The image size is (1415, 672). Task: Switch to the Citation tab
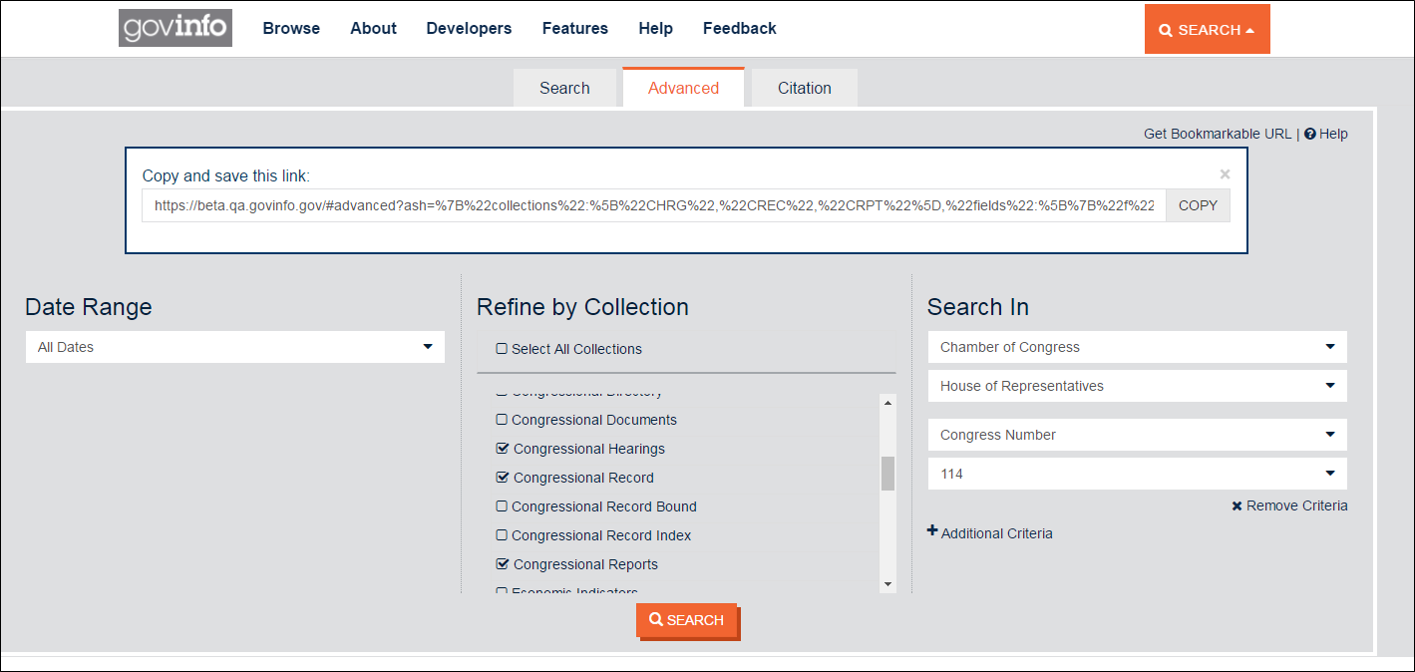coord(804,88)
